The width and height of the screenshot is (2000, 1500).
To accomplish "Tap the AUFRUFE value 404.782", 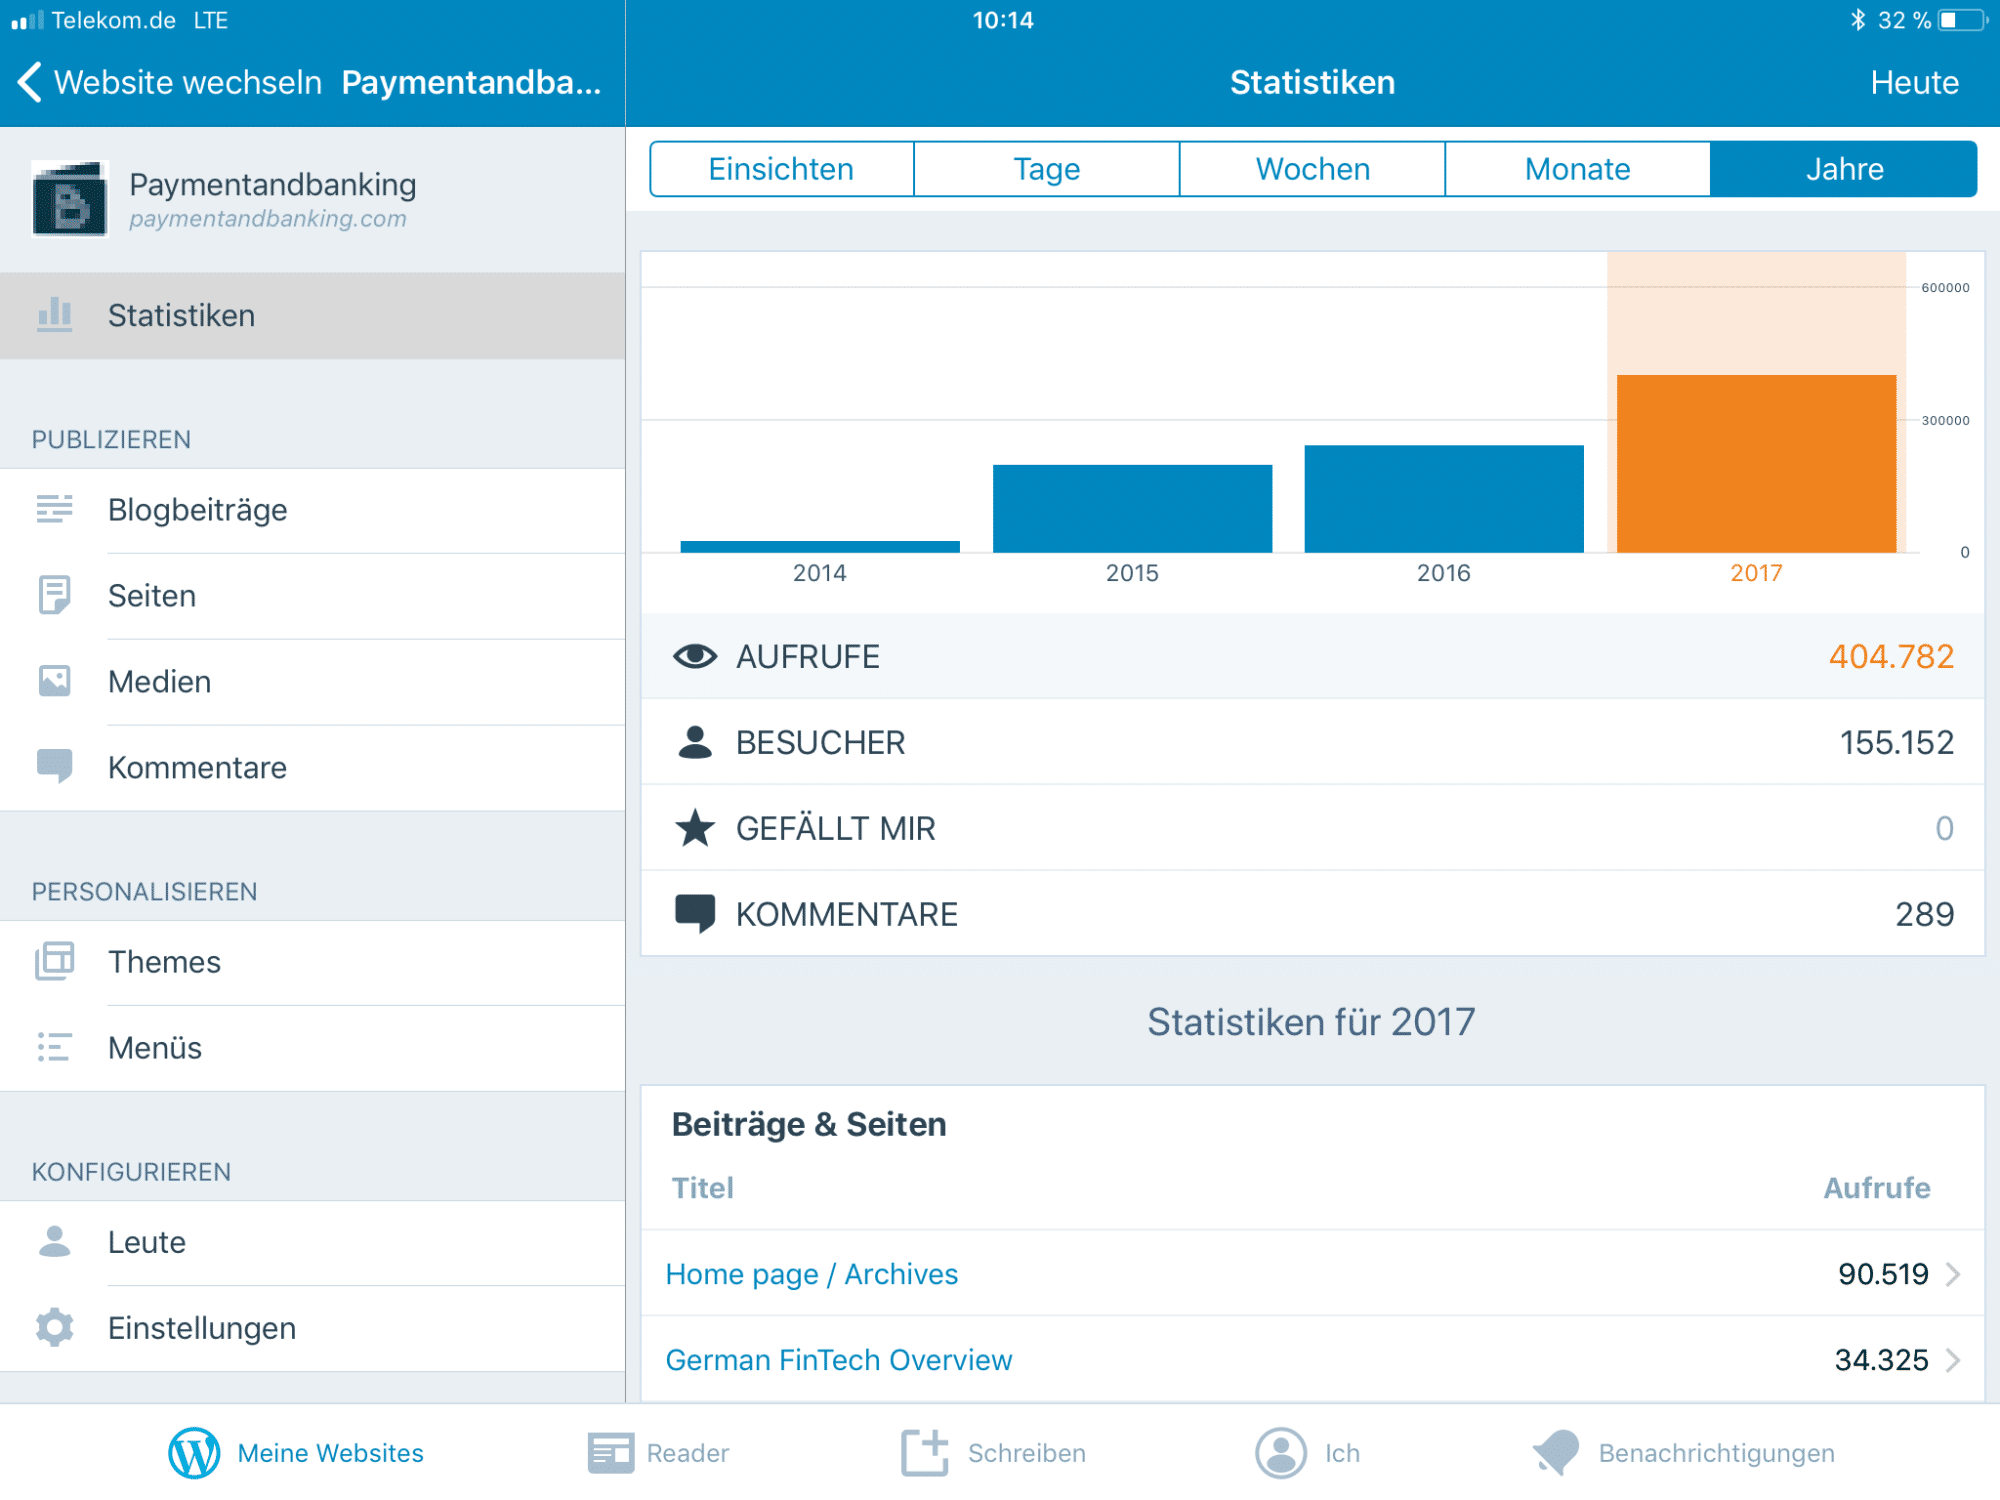I will (x=1891, y=656).
